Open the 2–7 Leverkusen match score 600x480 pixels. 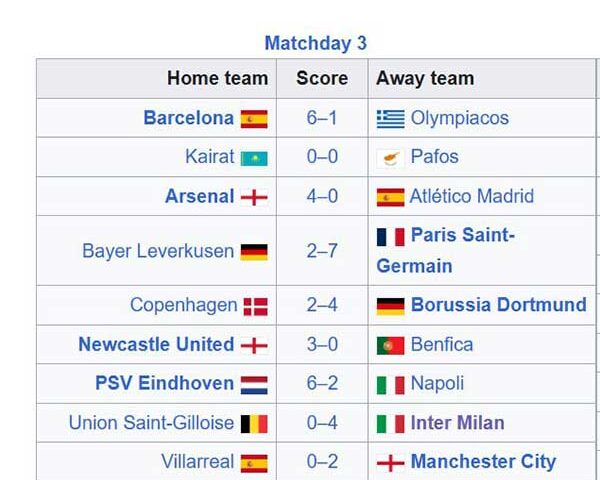322,251
